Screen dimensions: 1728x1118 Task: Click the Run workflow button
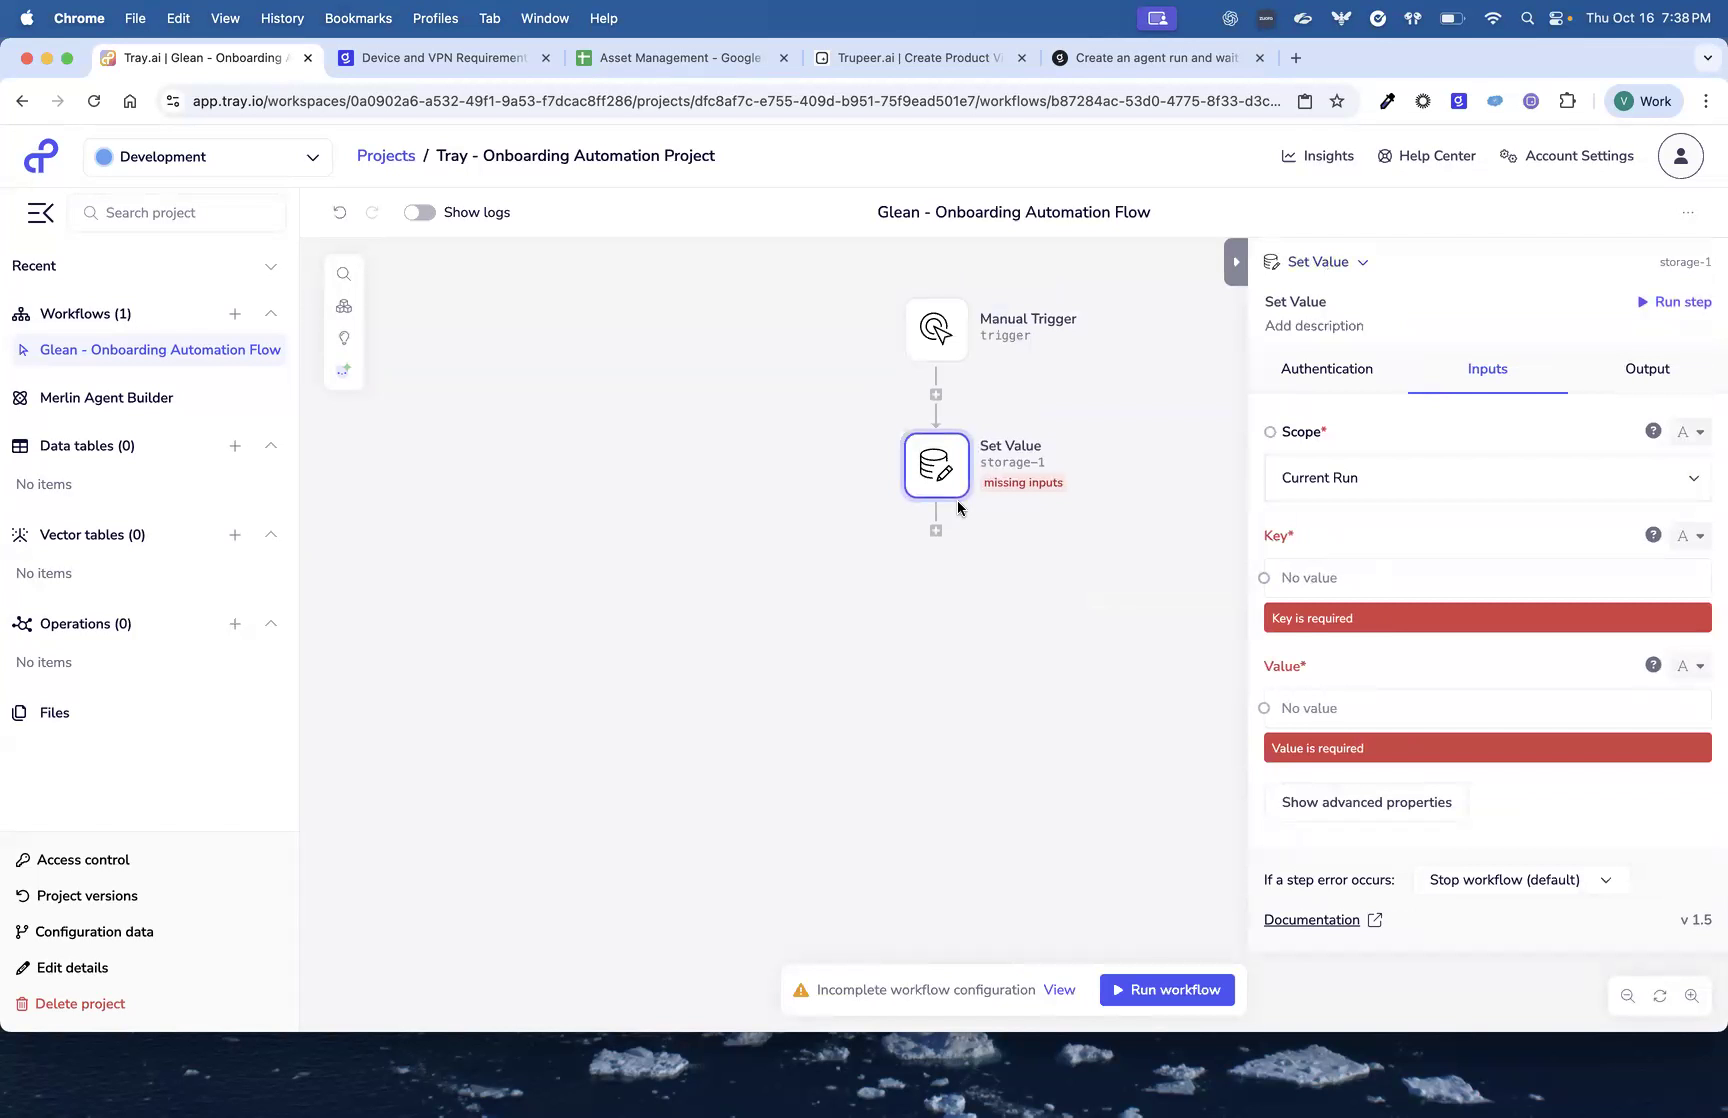coord(1166,989)
